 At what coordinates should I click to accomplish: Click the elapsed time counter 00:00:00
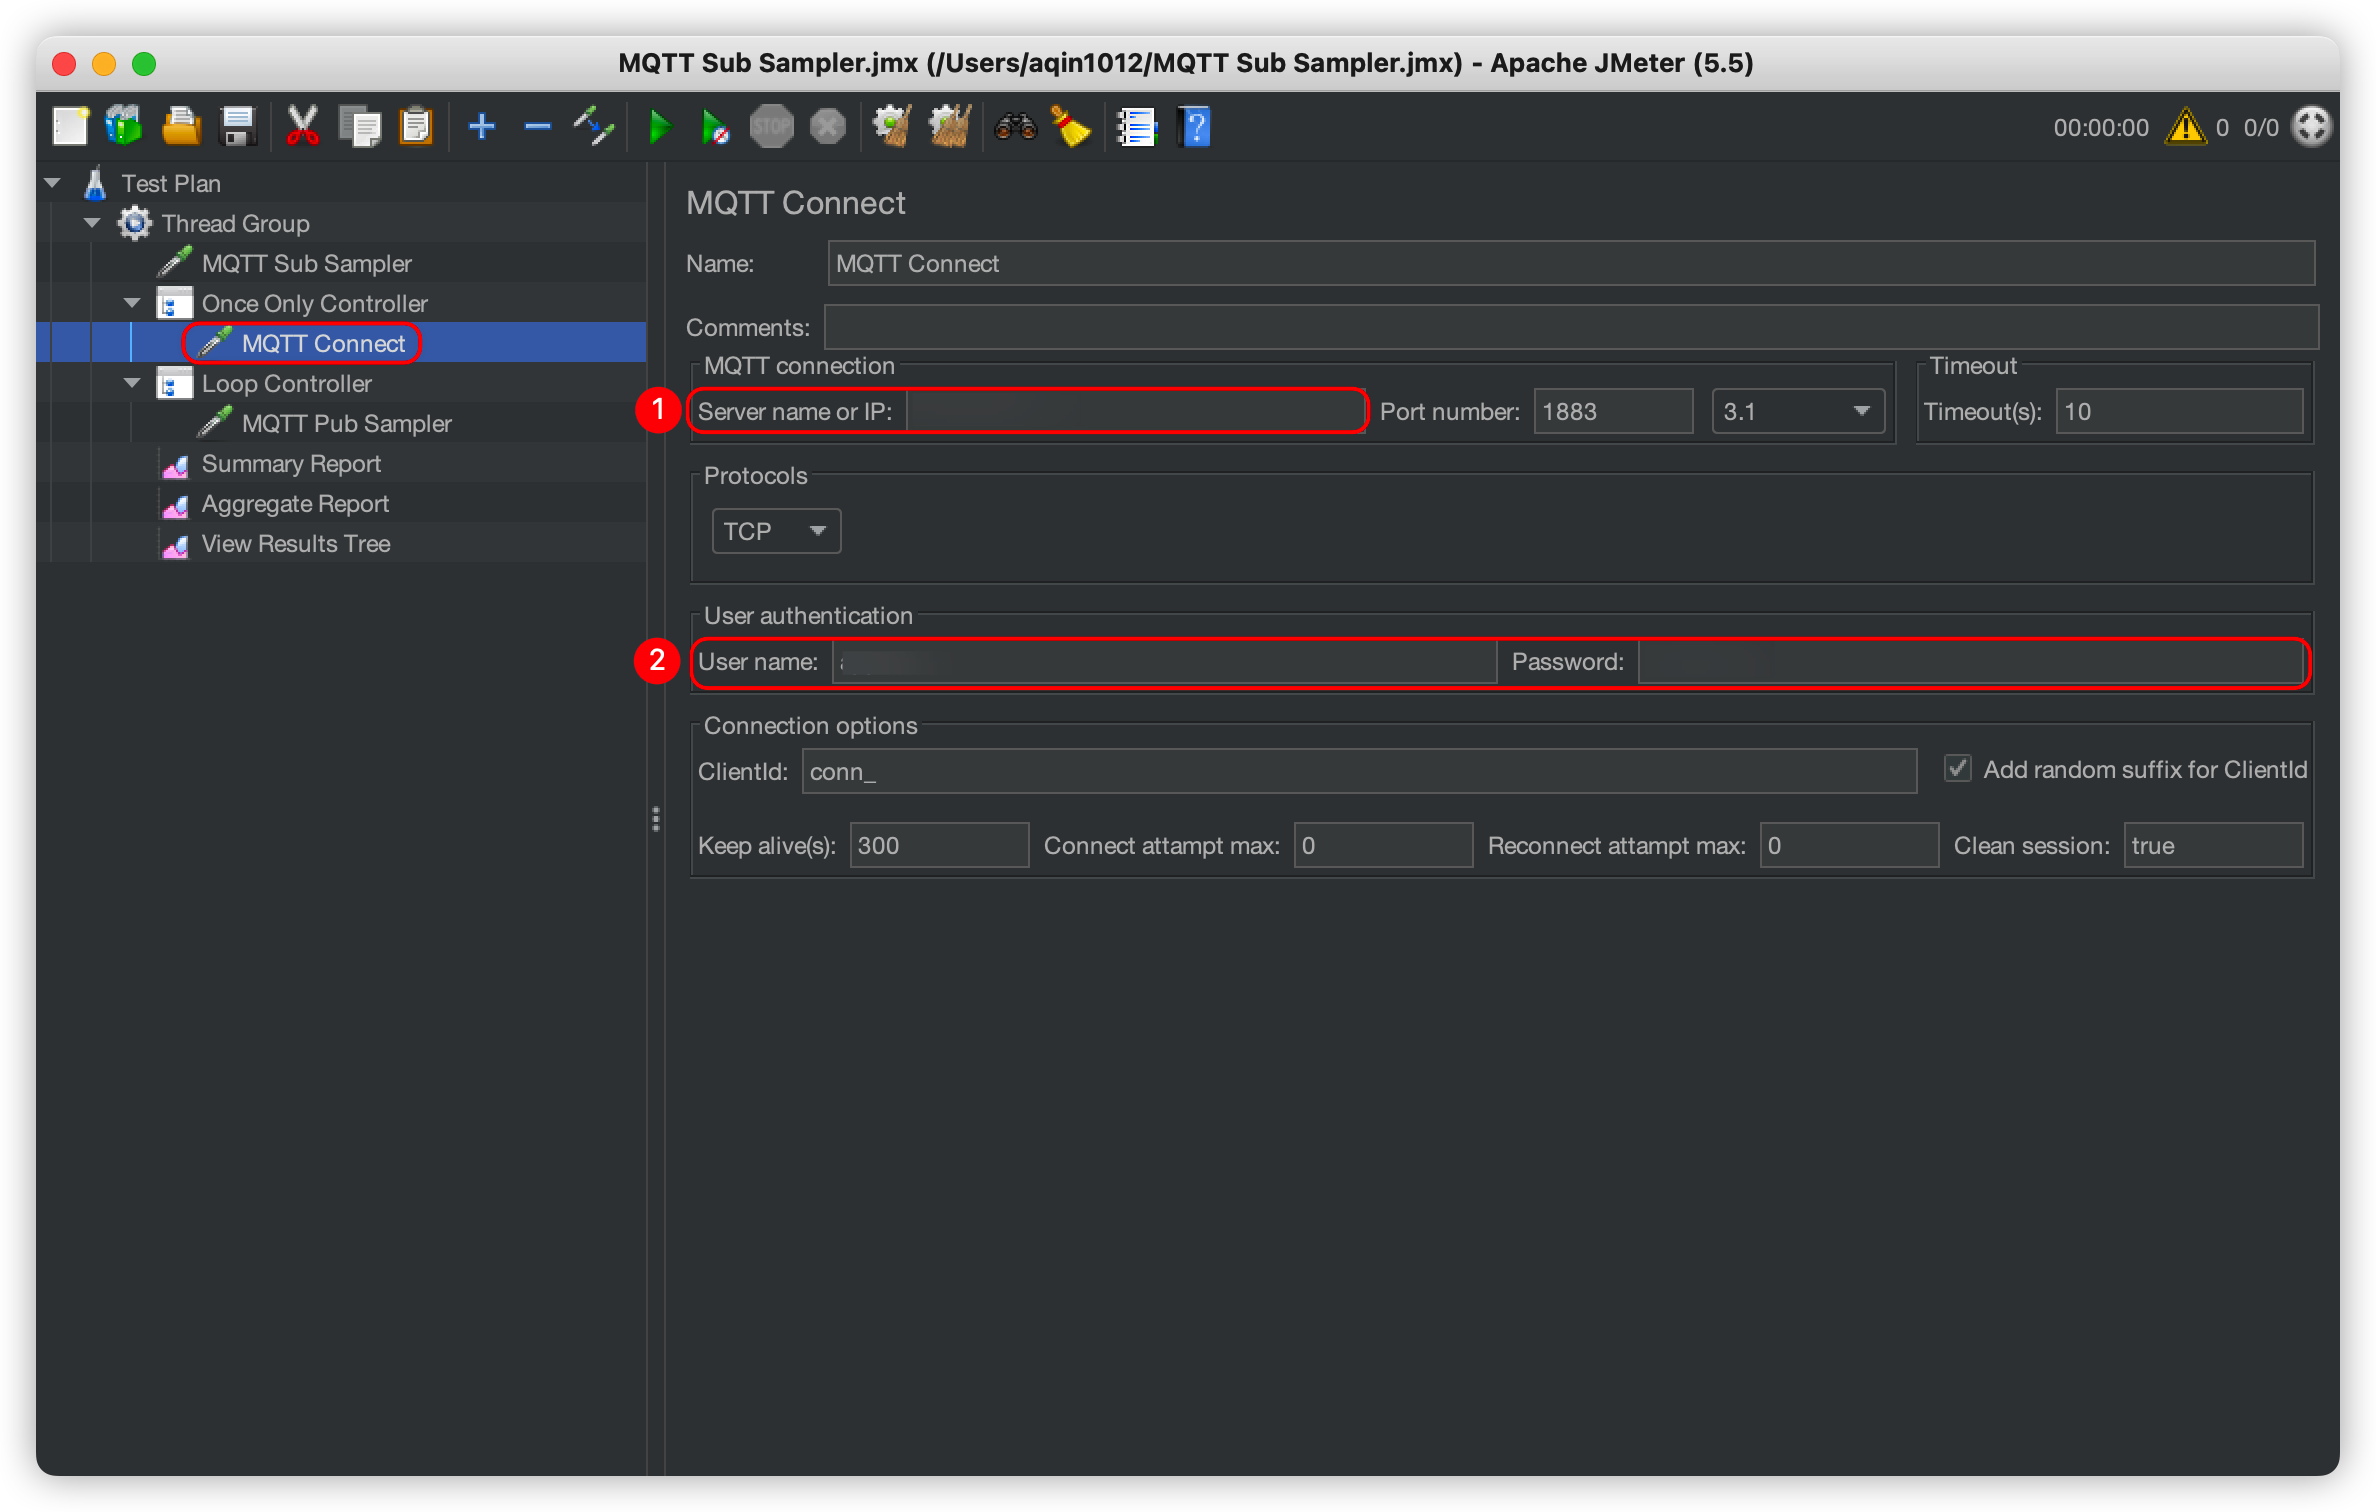[x=2101, y=127]
